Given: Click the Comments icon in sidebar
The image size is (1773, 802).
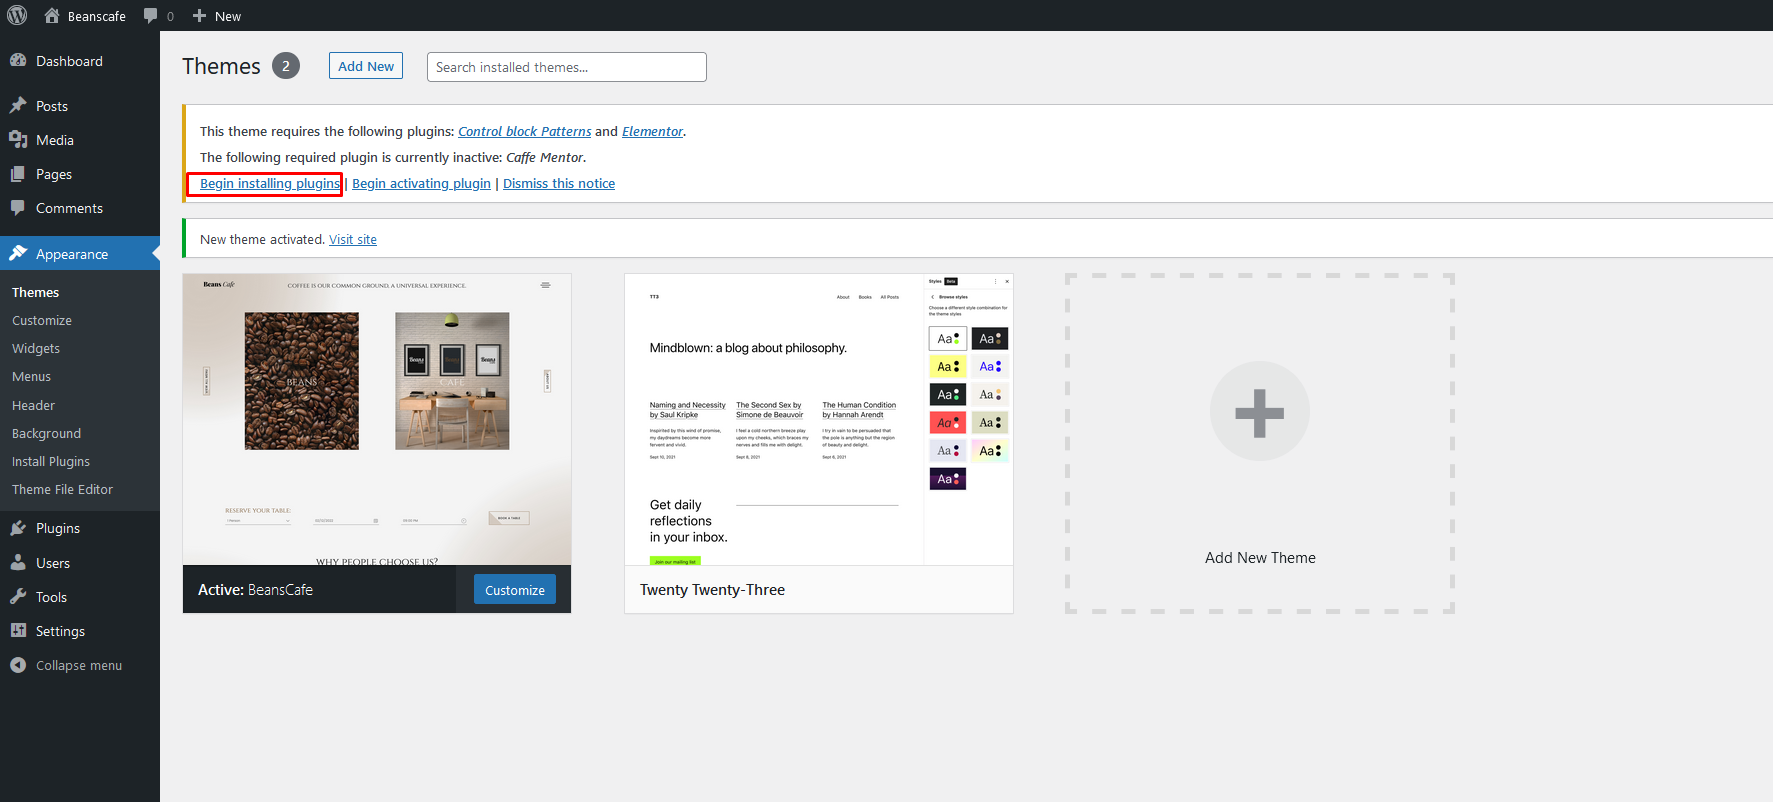Looking at the screenshot, I should (x=18, y=207).
